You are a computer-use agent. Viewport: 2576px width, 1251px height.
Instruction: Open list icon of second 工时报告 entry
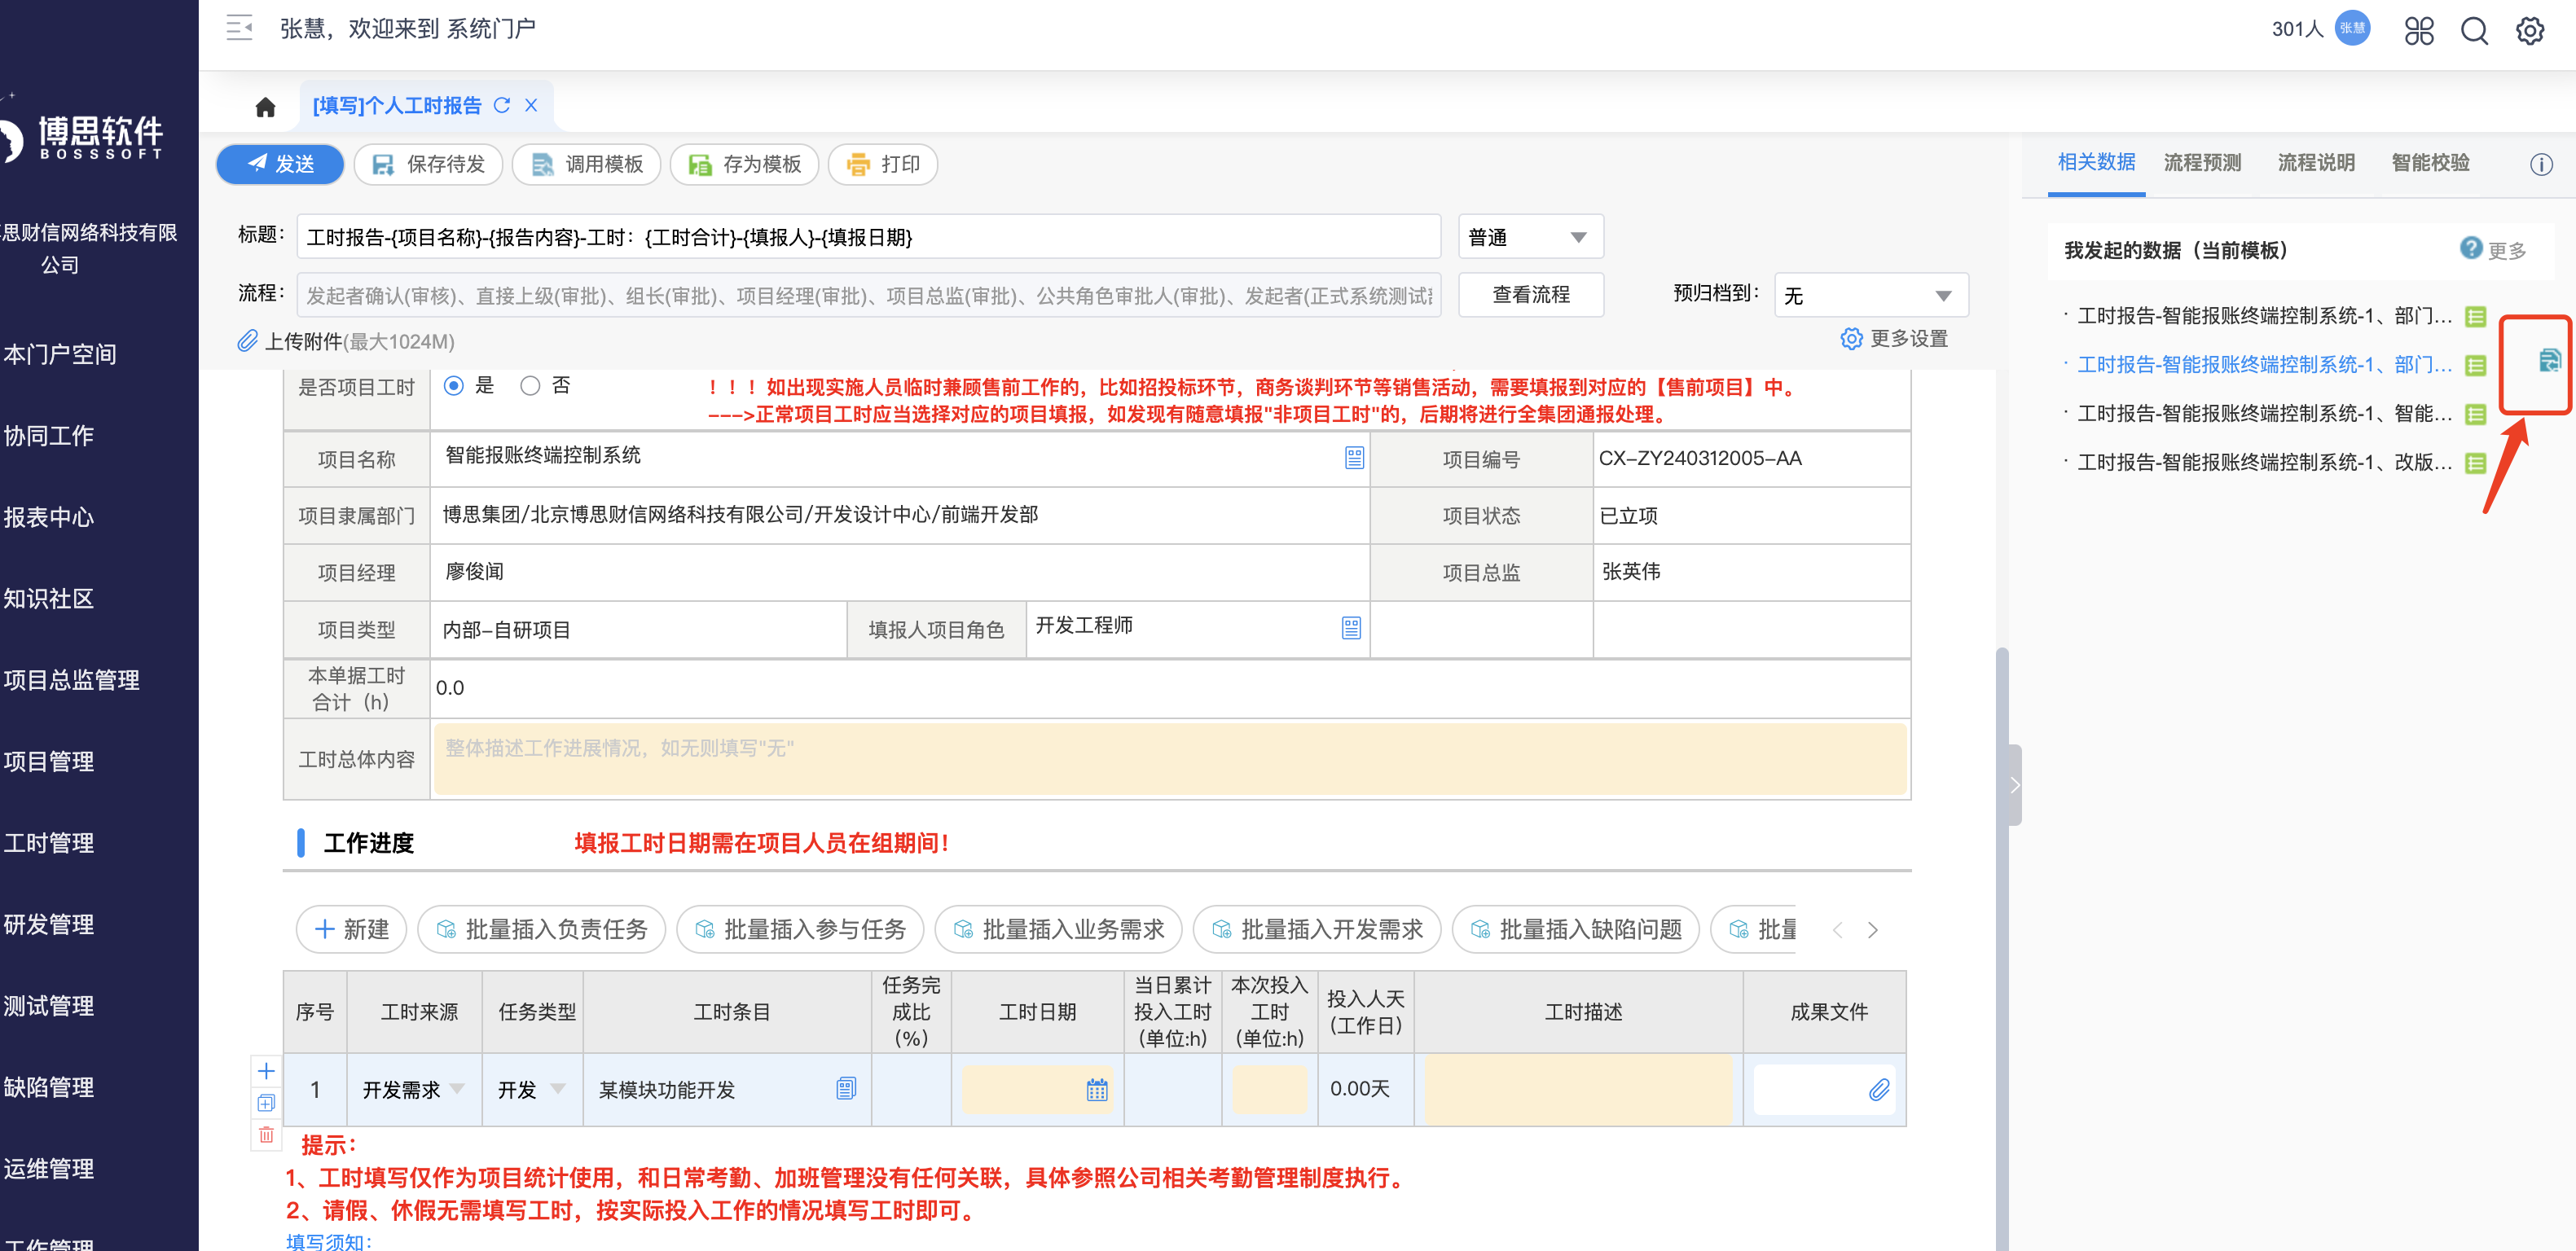click(x=2476, y=366)
